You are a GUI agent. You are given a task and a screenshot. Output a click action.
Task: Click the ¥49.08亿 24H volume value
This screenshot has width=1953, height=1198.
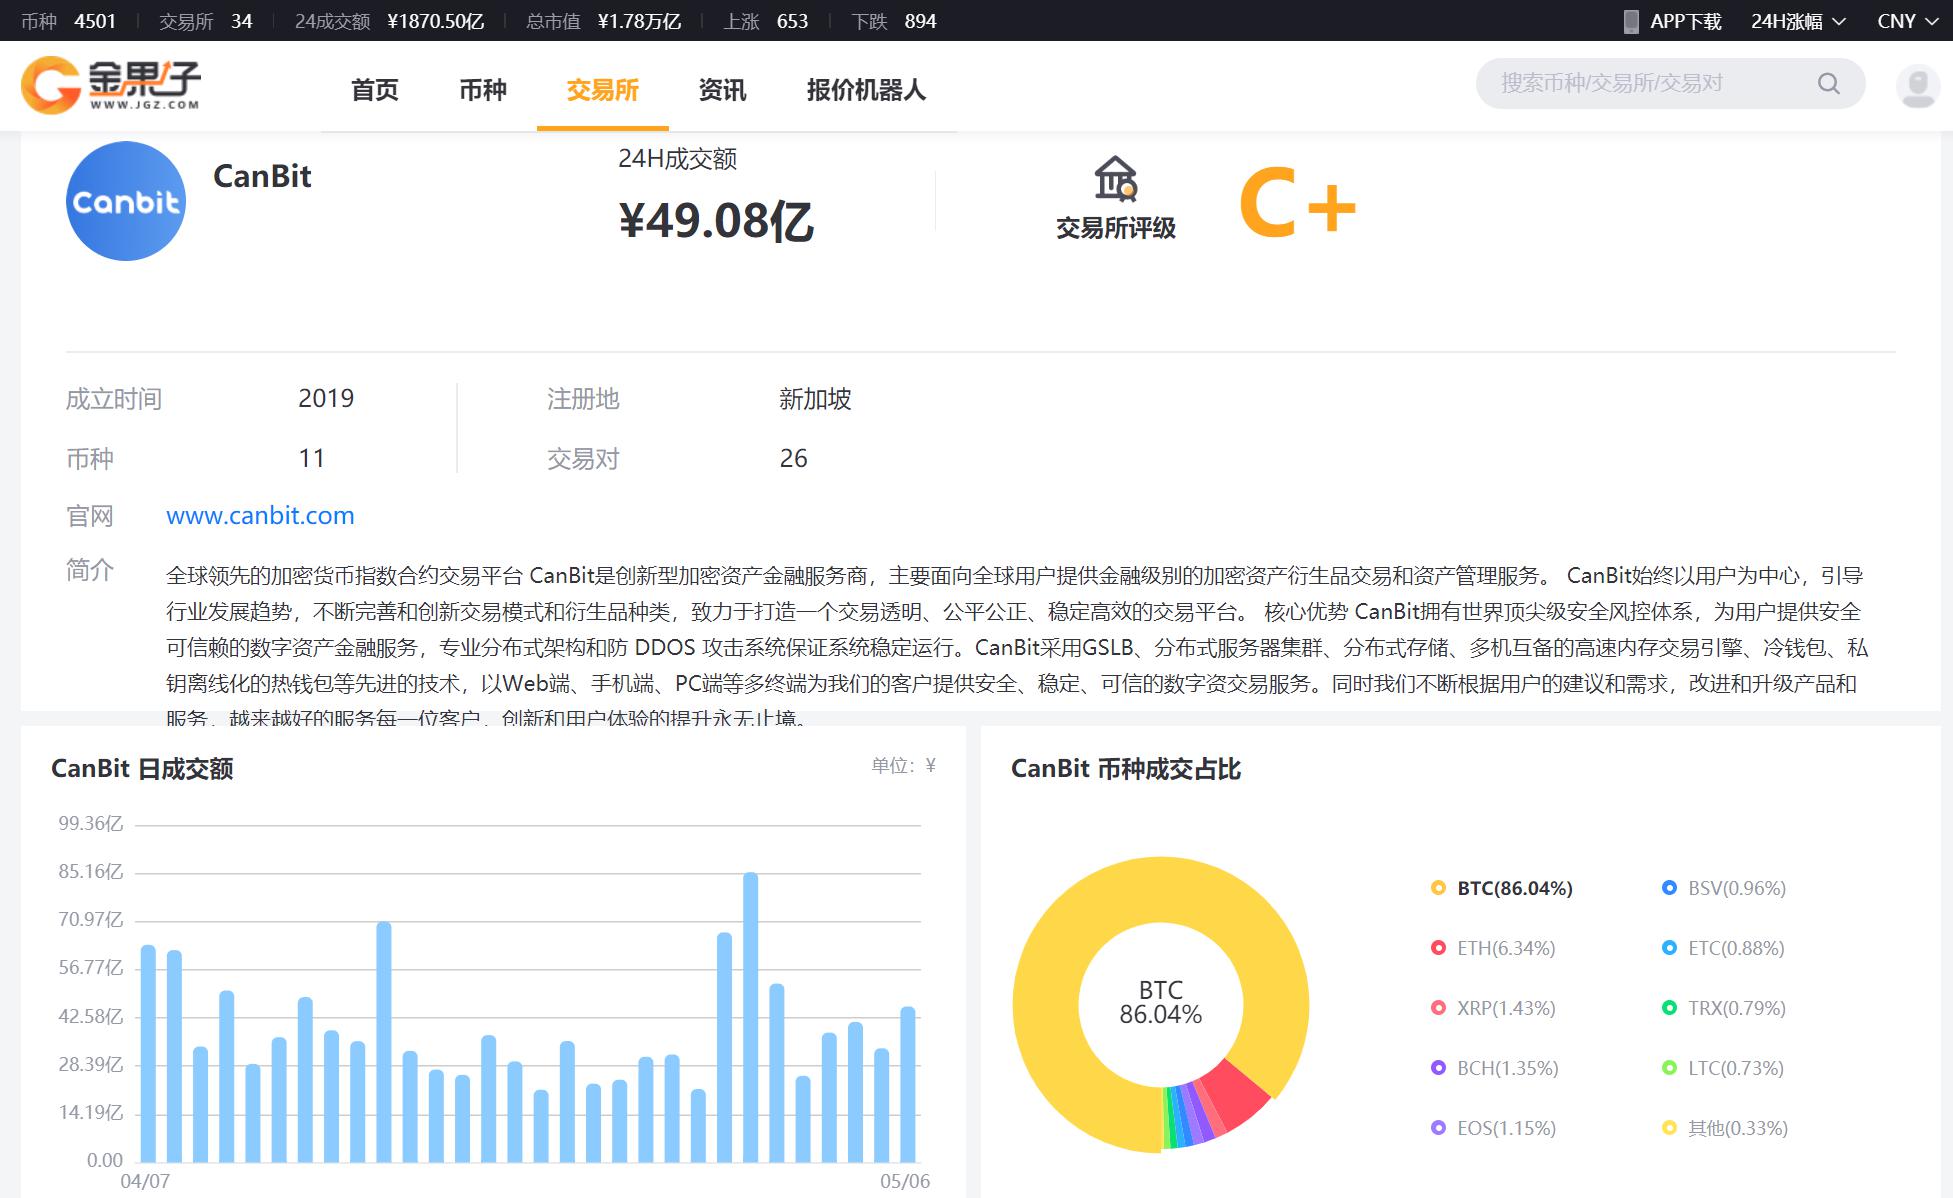(x=716, y=220)
